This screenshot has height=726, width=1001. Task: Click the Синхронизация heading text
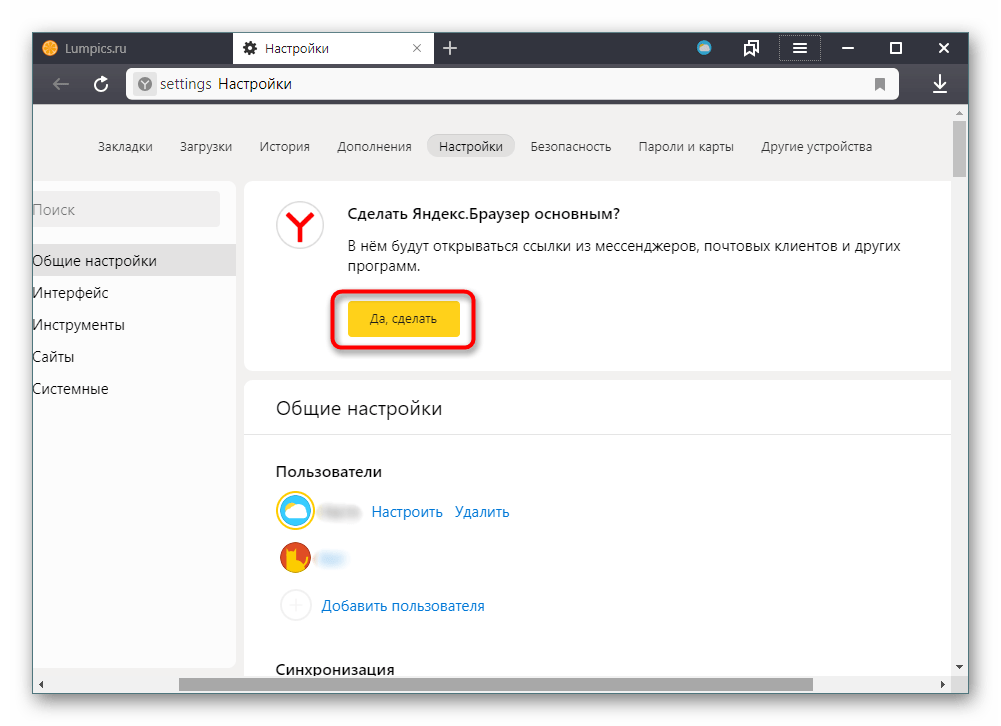[335, 670]
